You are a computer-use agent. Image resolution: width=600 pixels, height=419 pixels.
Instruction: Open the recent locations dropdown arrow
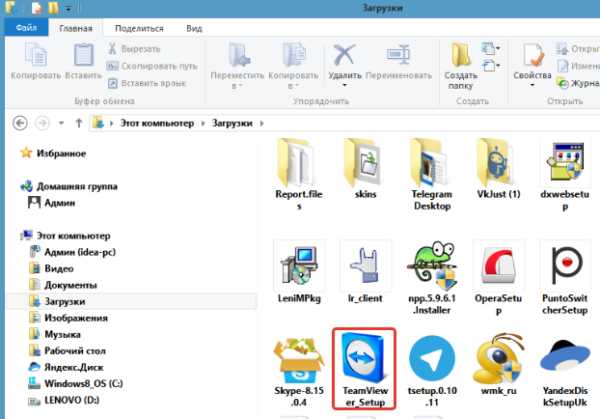(61, 123)
